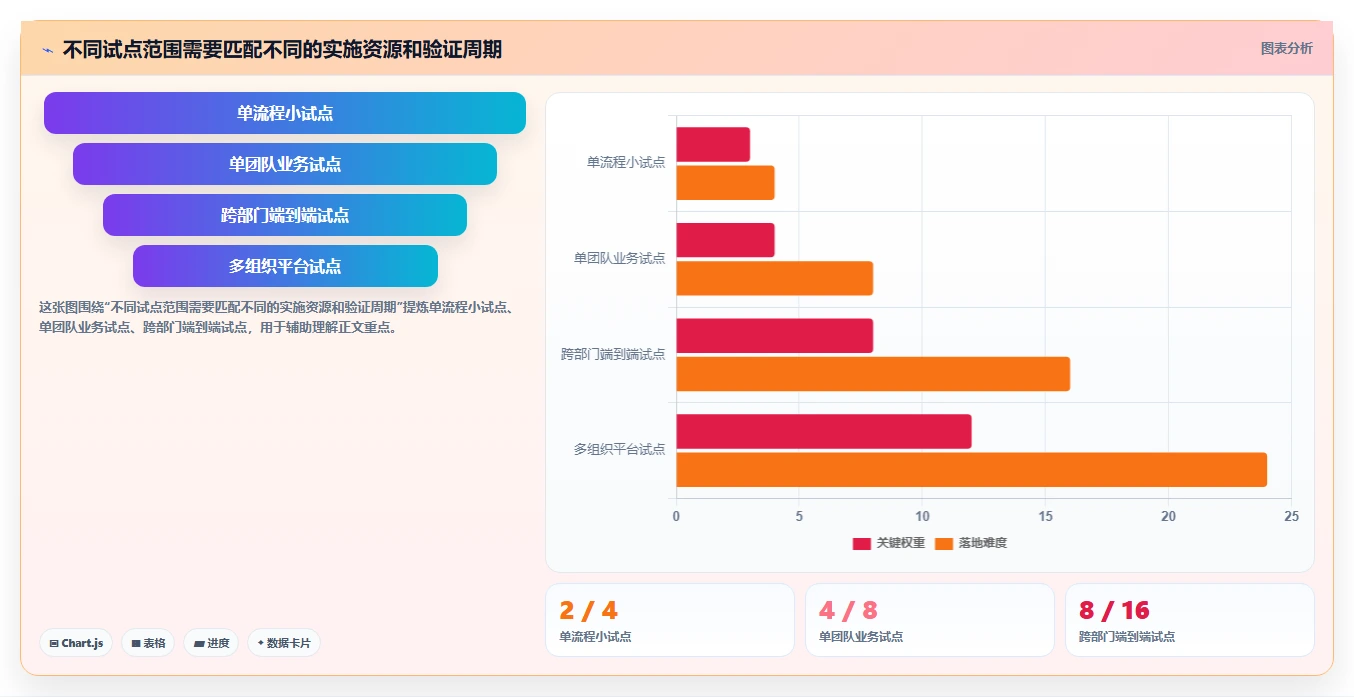This screenshot has height=697, width=1354.
Task: Click the red bar for 跨部门端到端试点
Action: tap(775, 335)
